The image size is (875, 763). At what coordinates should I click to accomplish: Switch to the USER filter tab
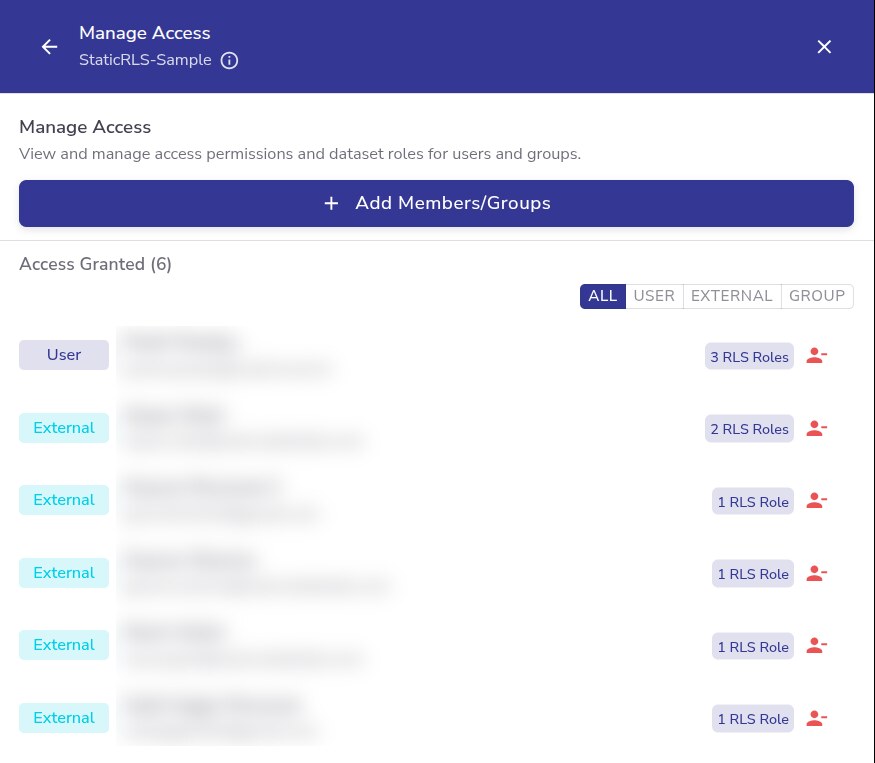[654, 296]
